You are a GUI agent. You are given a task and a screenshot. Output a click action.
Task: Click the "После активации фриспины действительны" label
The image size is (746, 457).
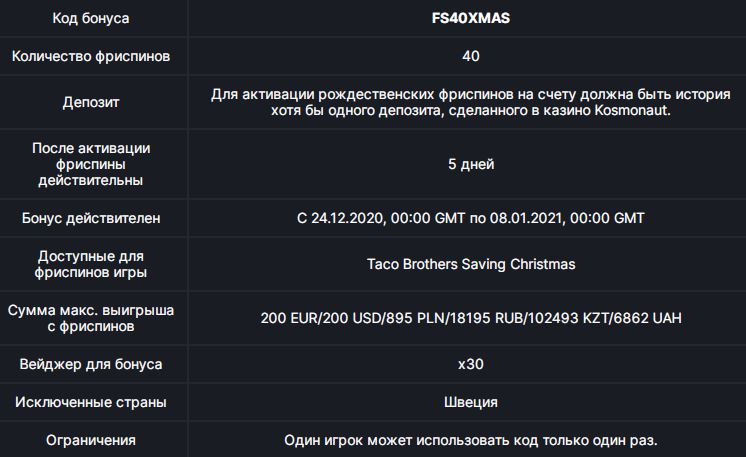pos(90,164)
